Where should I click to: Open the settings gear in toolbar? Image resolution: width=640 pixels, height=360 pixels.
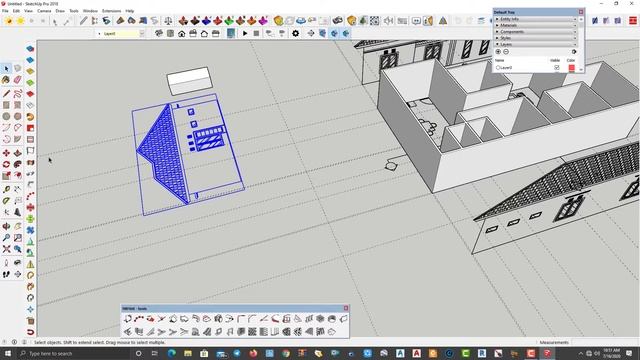pos(296,33)
